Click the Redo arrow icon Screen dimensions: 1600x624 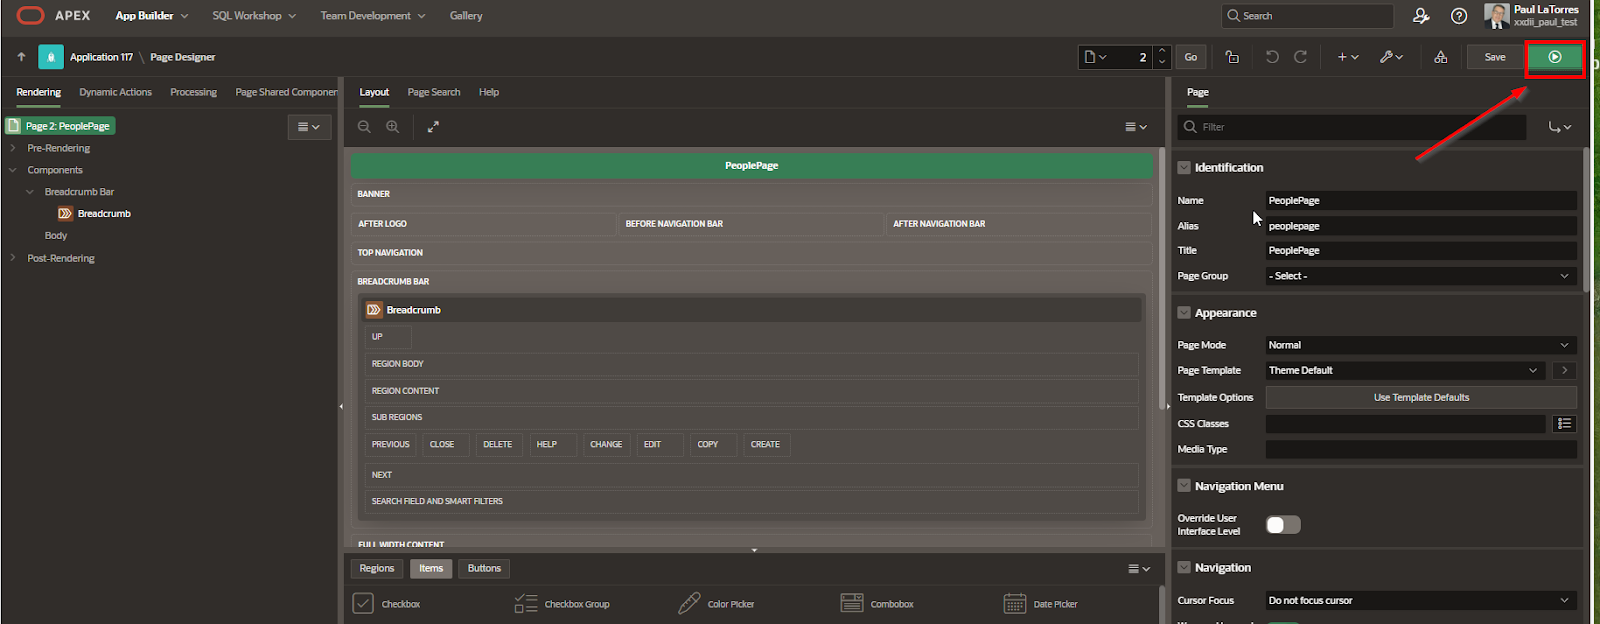pyautogui.click(x=1300, y=57)
